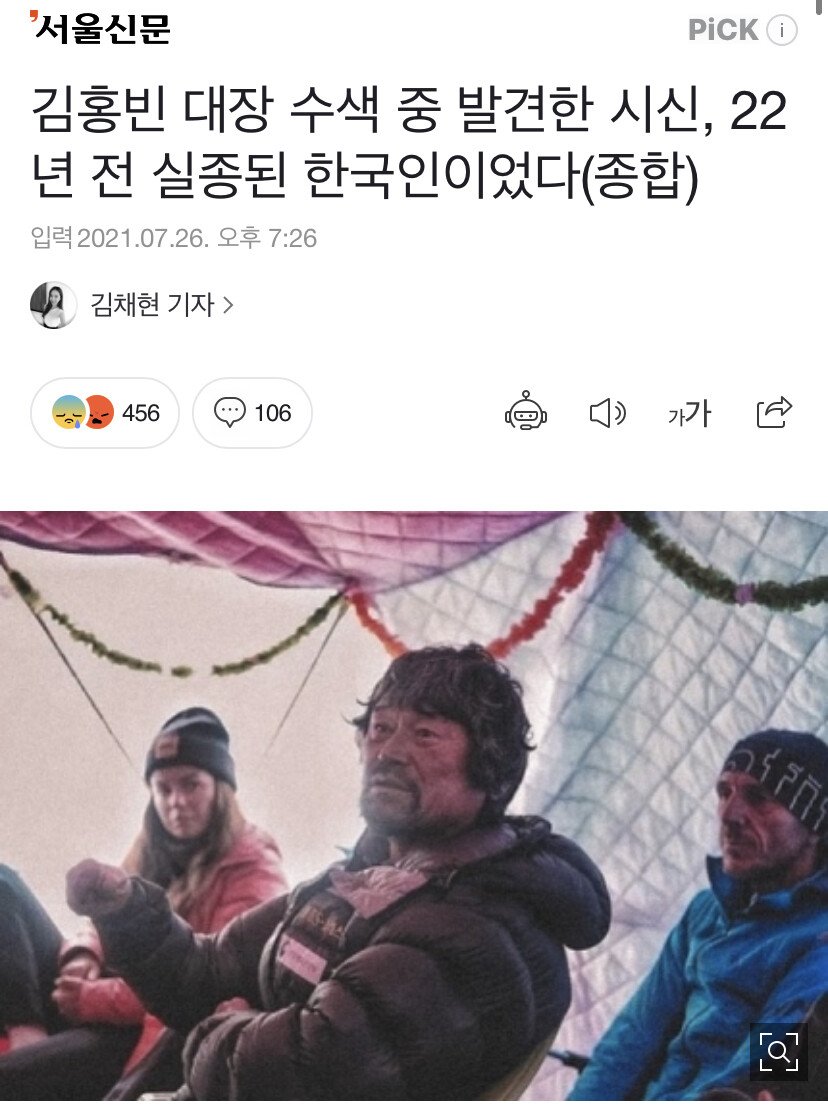The height and width of the screenshot is (1117, 828).
Task: Open the robot AI summary icon
Action: pos(526,411)
